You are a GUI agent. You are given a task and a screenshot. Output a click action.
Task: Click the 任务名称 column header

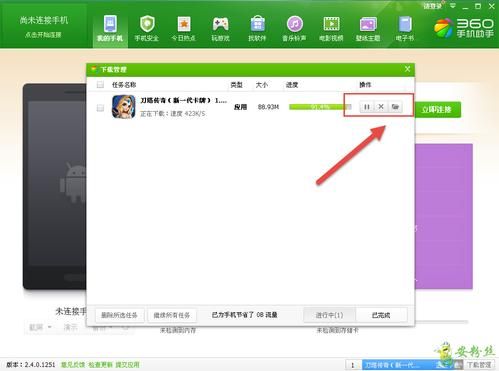point(124,85)
